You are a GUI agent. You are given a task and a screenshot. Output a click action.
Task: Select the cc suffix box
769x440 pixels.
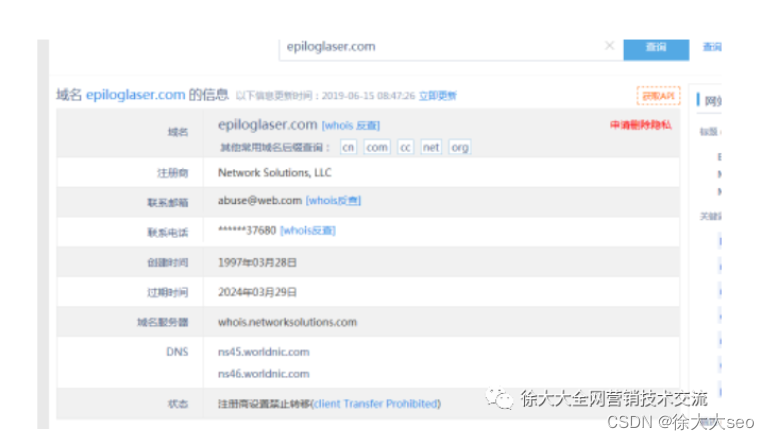coord(405,147)
